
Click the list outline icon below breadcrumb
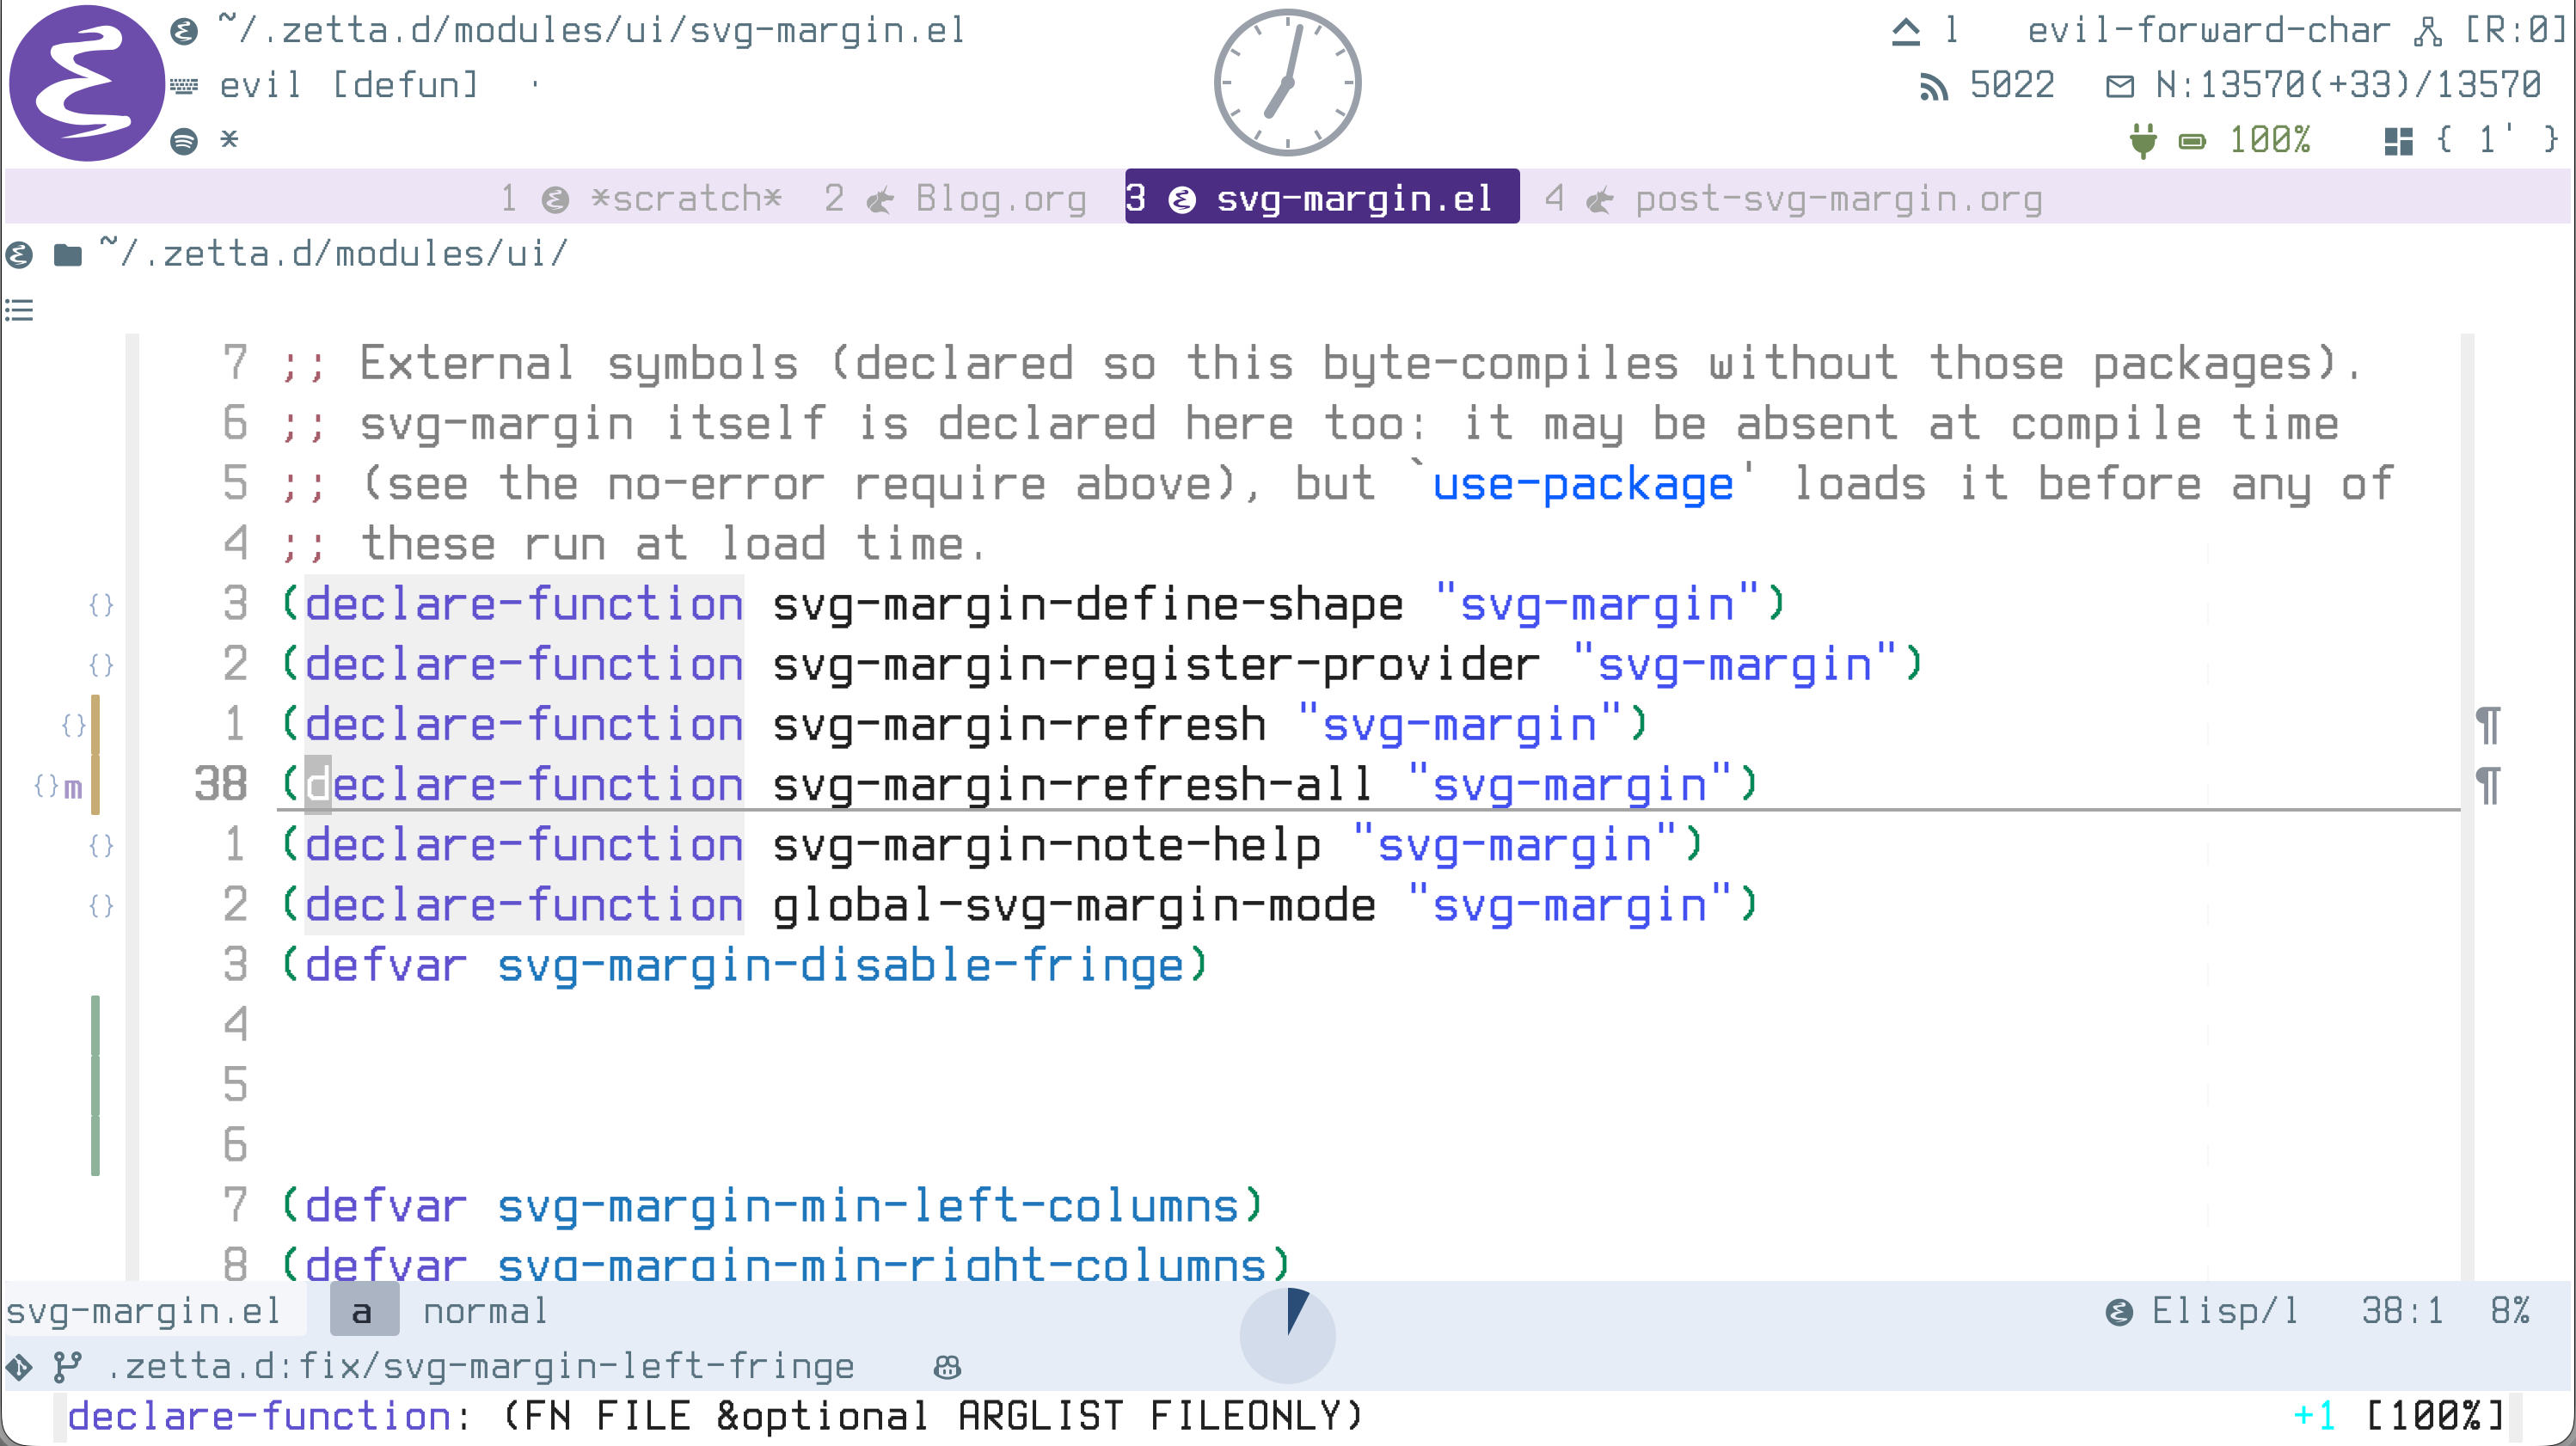coord(19,310)
